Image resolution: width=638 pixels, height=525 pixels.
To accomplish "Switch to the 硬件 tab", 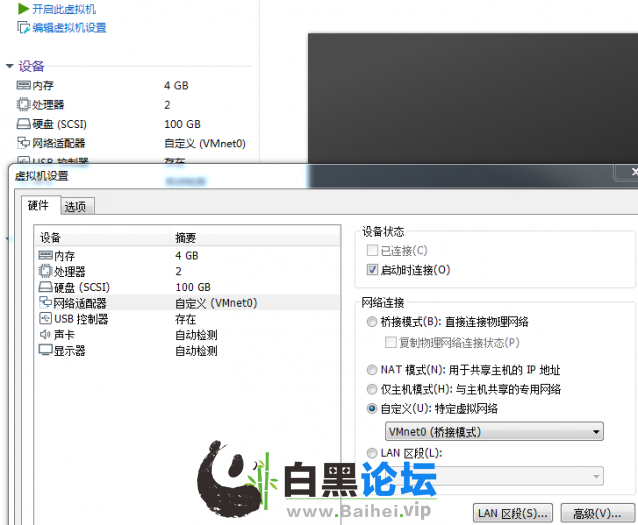I will pyautogui.click(x=38, y=206).
